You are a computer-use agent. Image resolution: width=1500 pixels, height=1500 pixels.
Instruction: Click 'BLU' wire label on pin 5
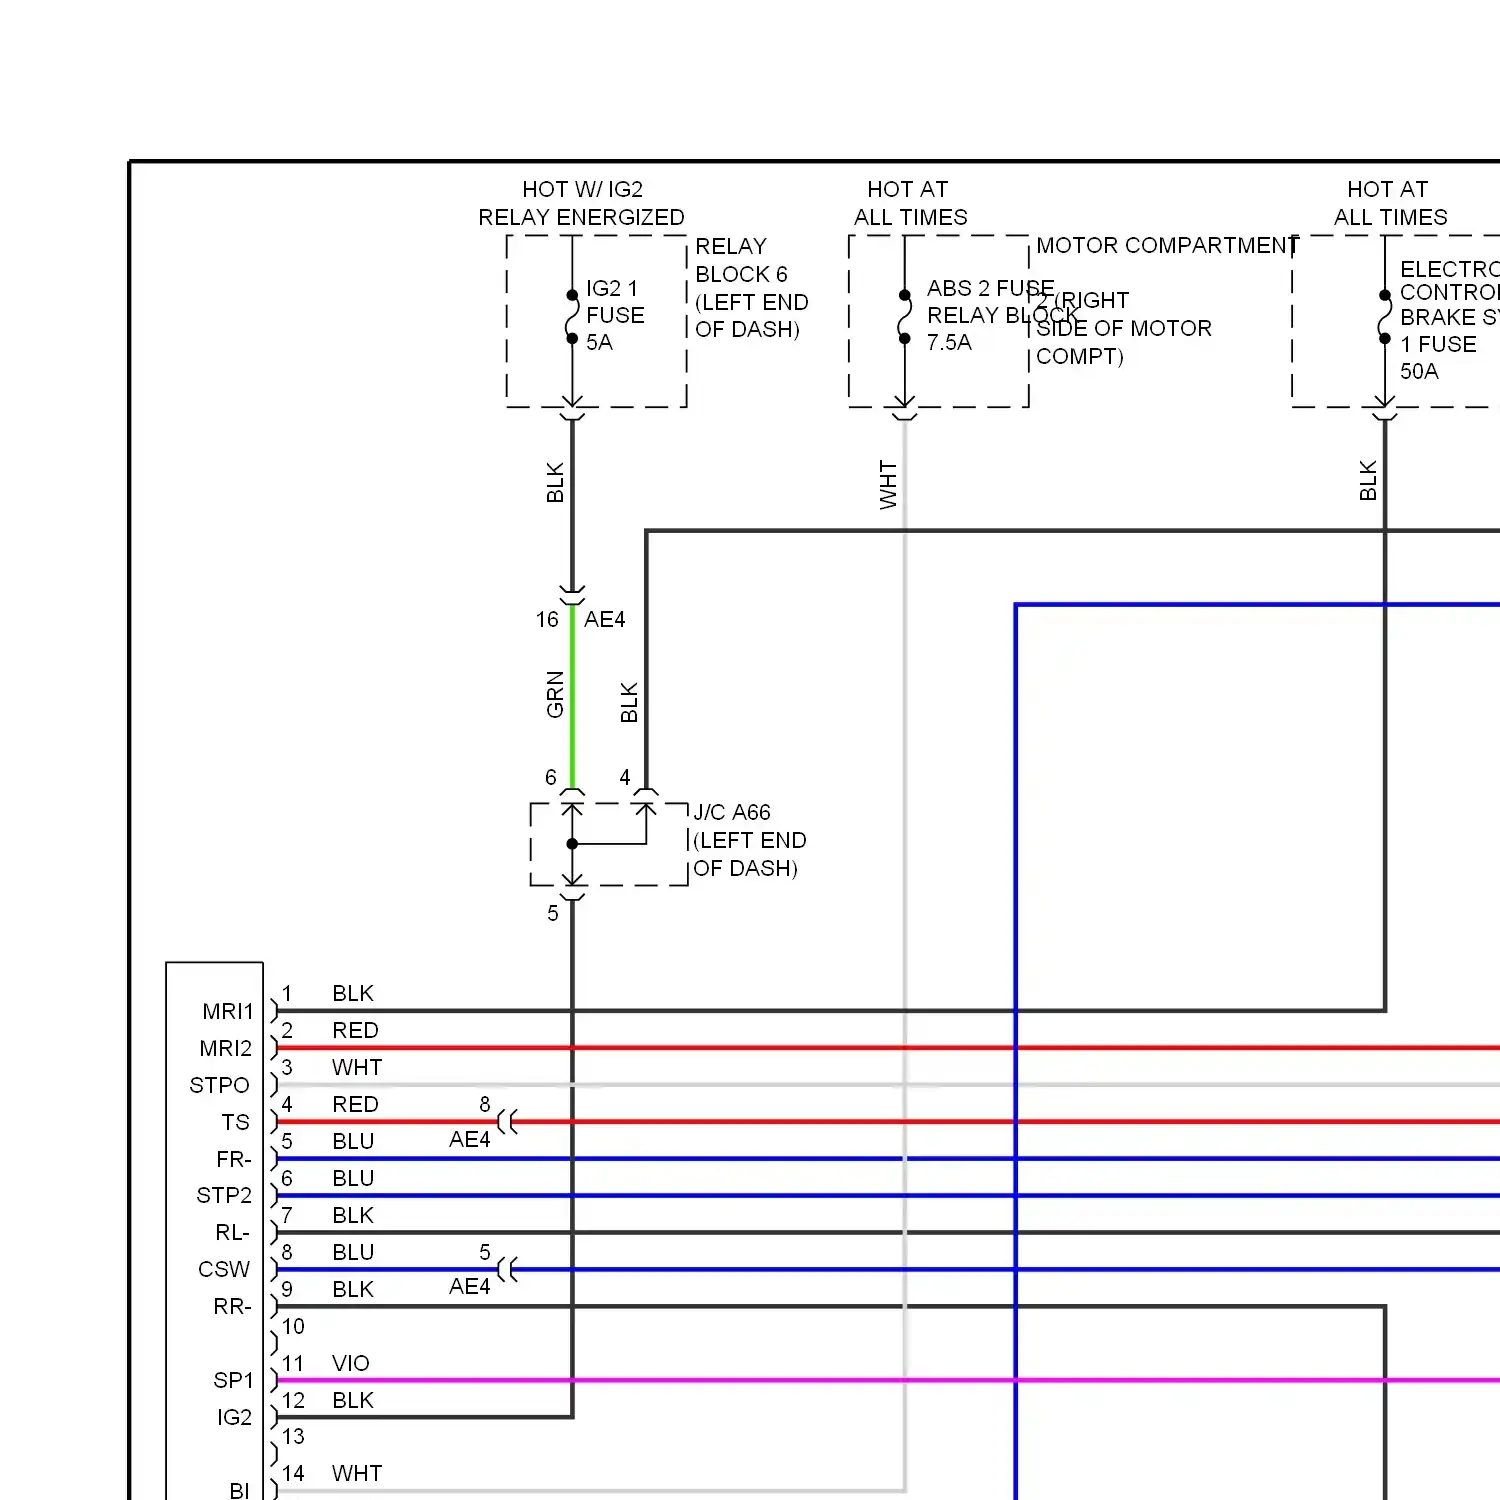[353, 1142]
